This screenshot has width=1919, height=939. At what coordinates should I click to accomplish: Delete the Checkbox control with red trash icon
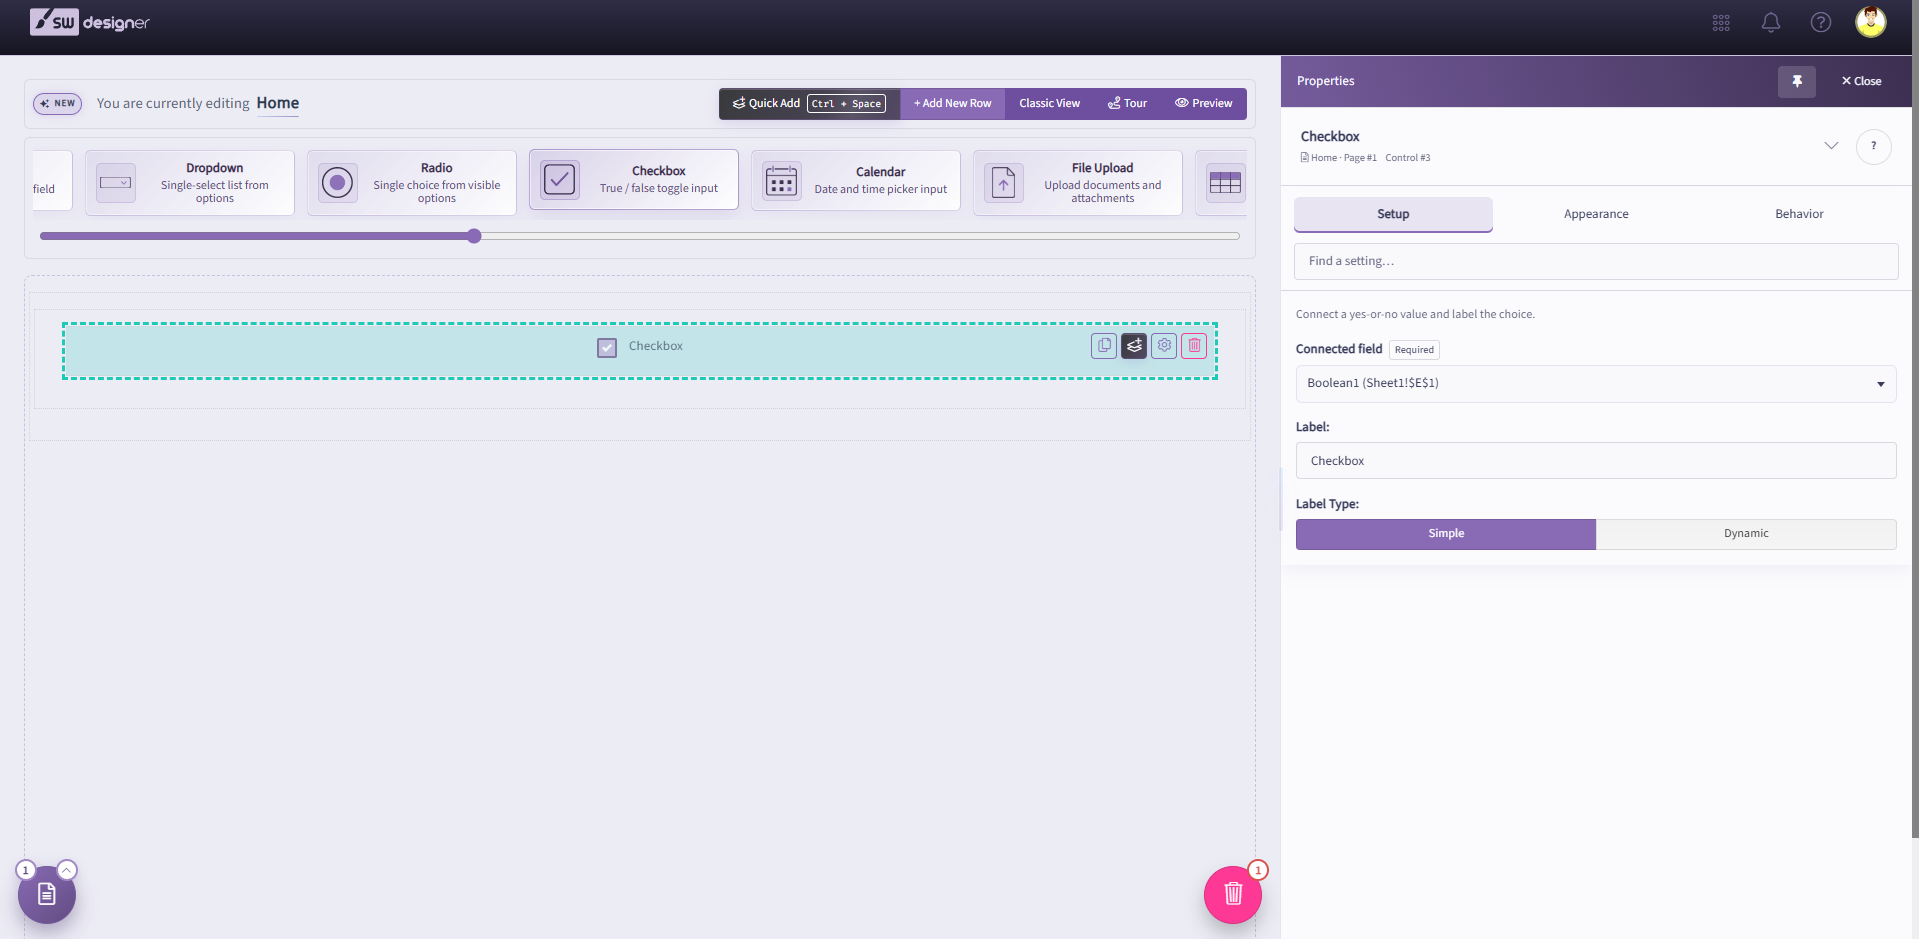pos(1194,346)
